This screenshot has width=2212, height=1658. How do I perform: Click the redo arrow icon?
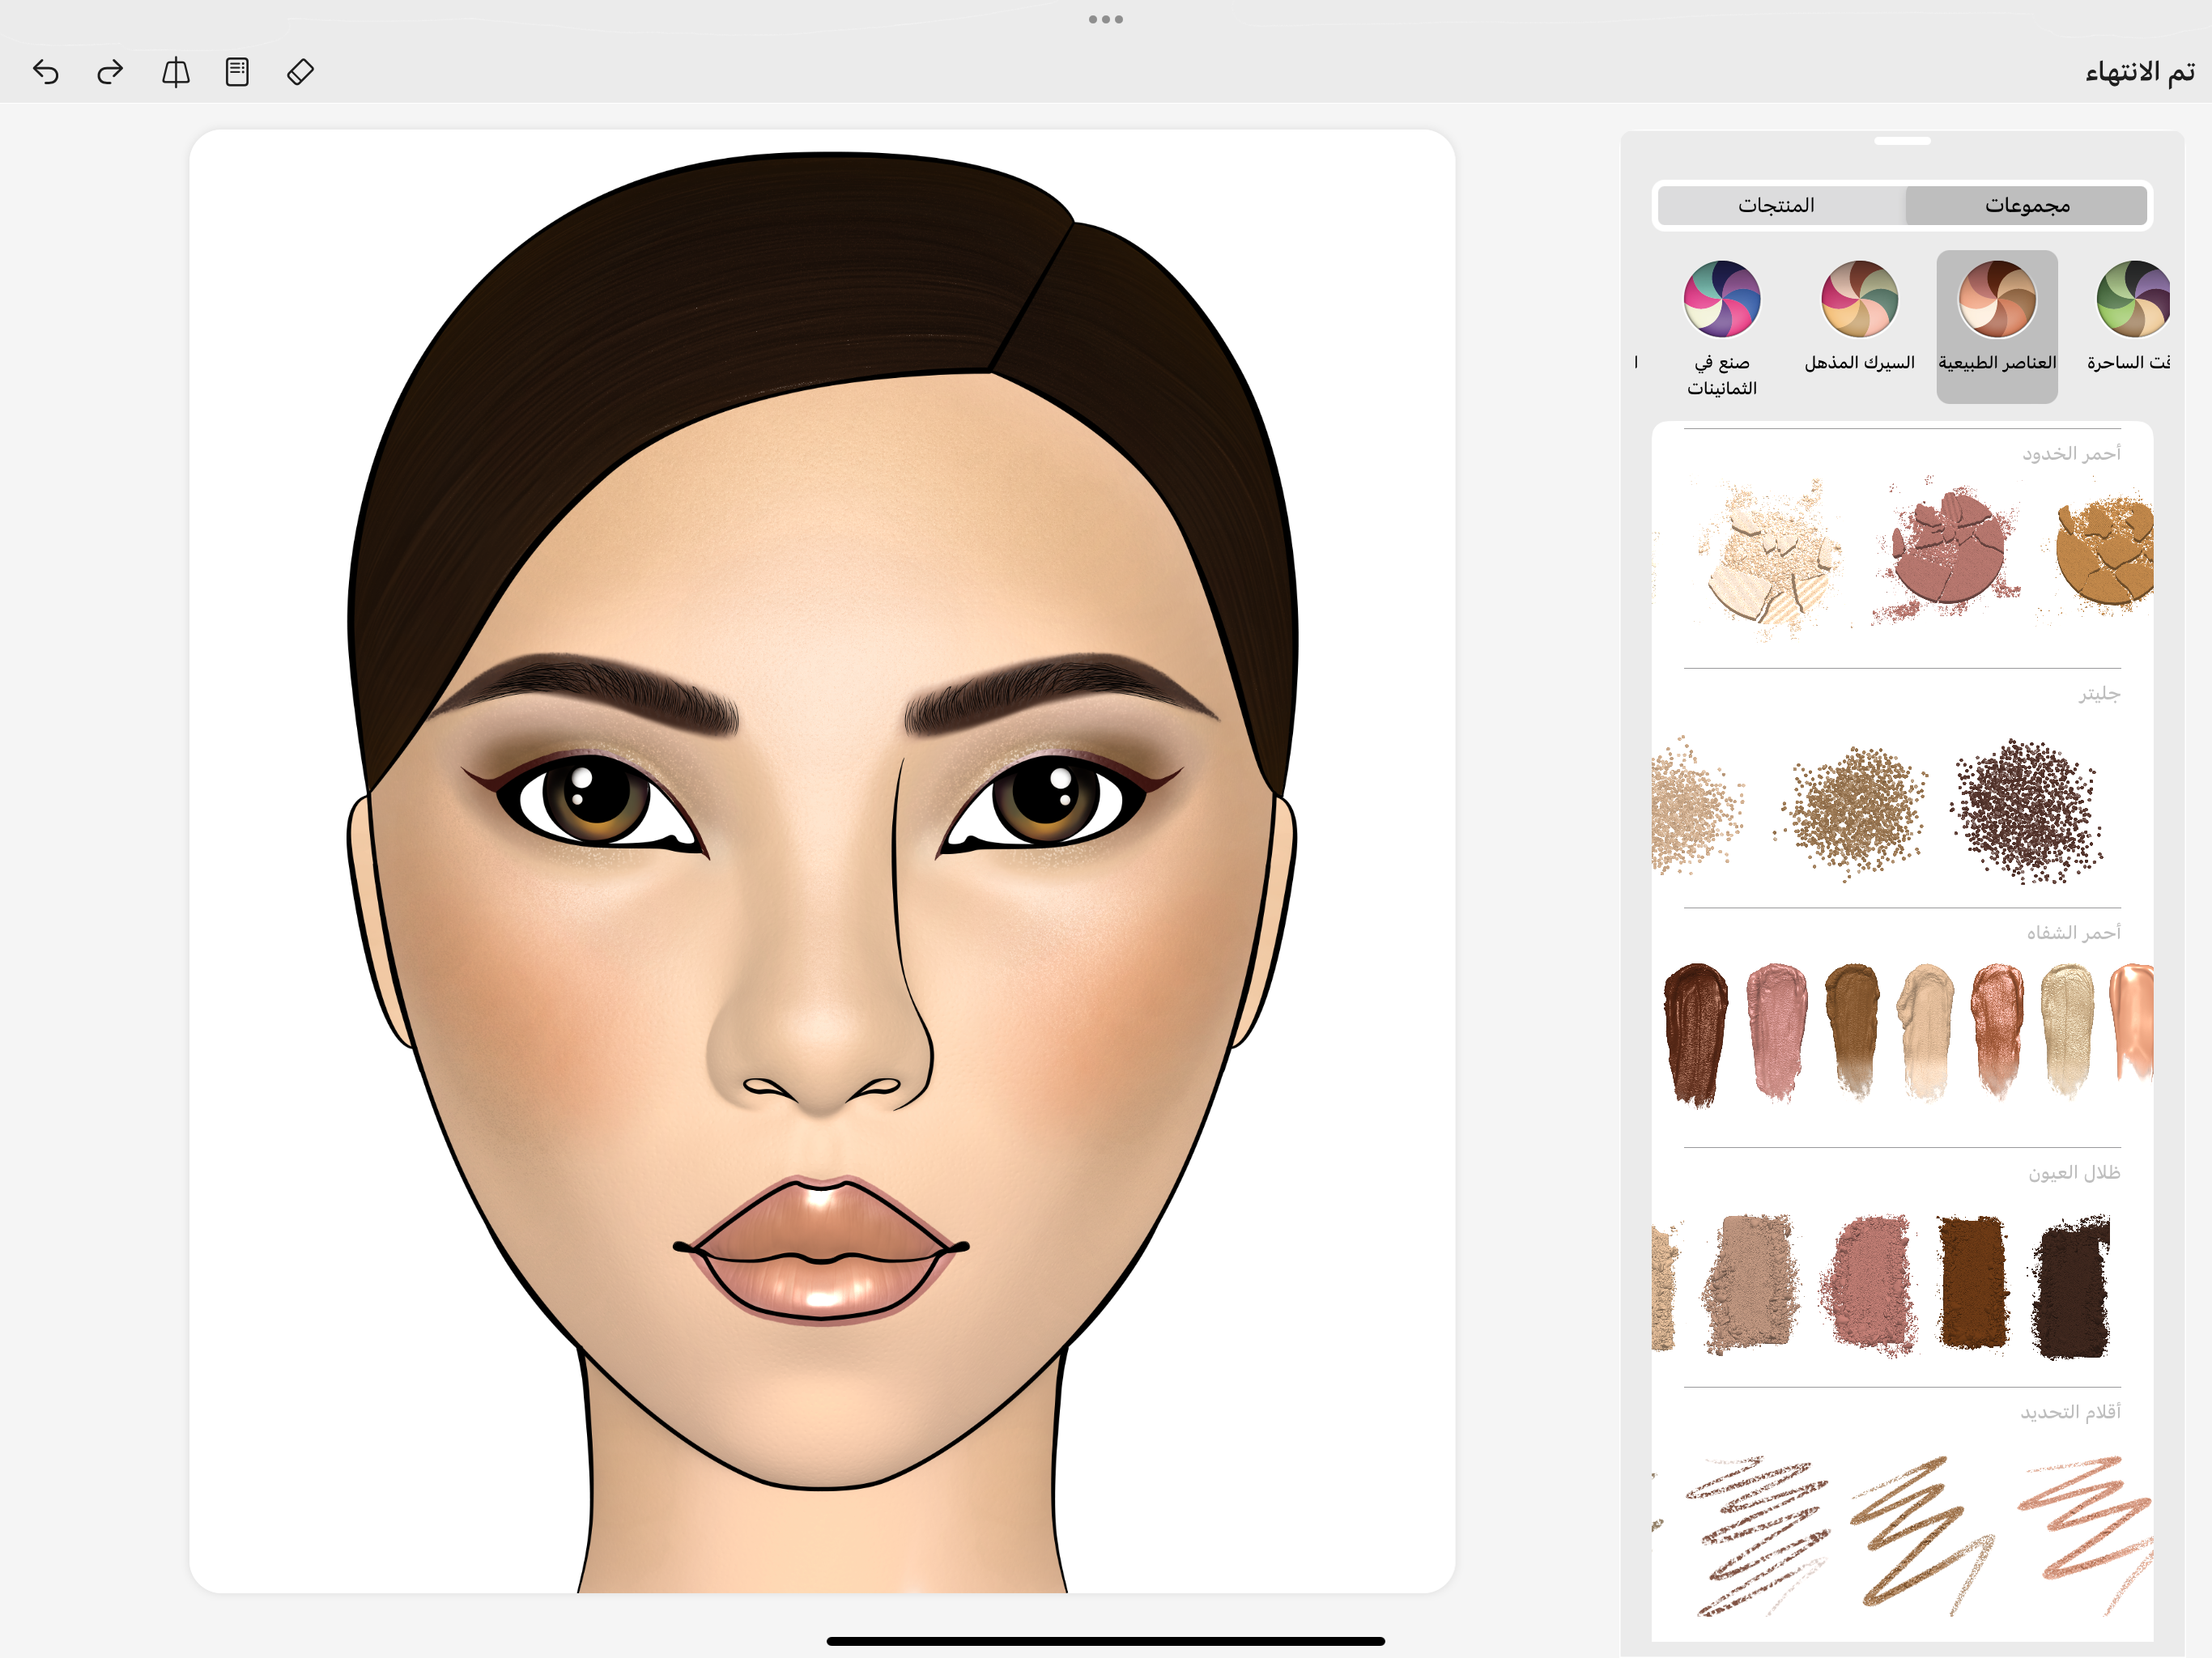(110, 72)
